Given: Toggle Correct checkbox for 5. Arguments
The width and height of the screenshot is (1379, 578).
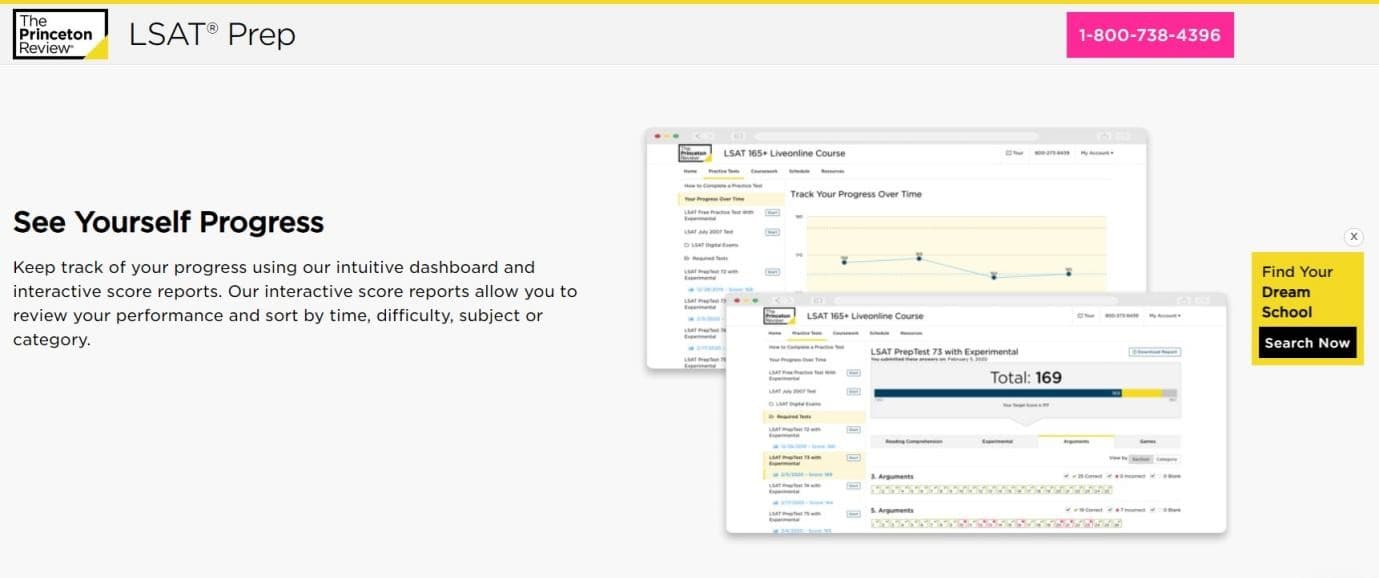Looking at the screenshot, I should click(x=1068, y=510).
